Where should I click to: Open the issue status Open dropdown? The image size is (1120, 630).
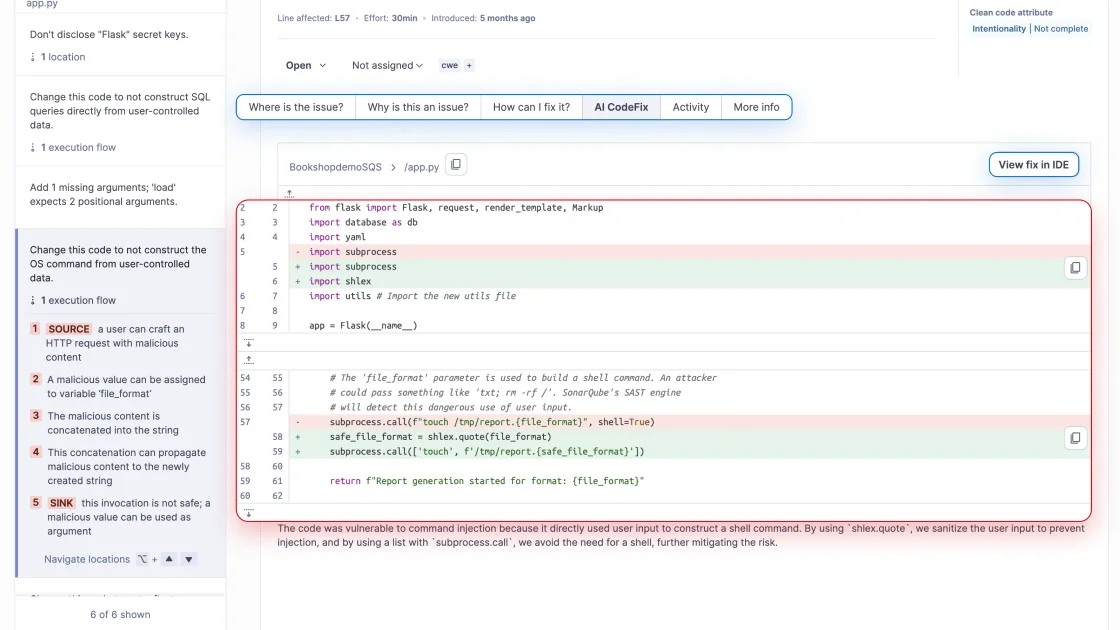(x=306, y=65)
